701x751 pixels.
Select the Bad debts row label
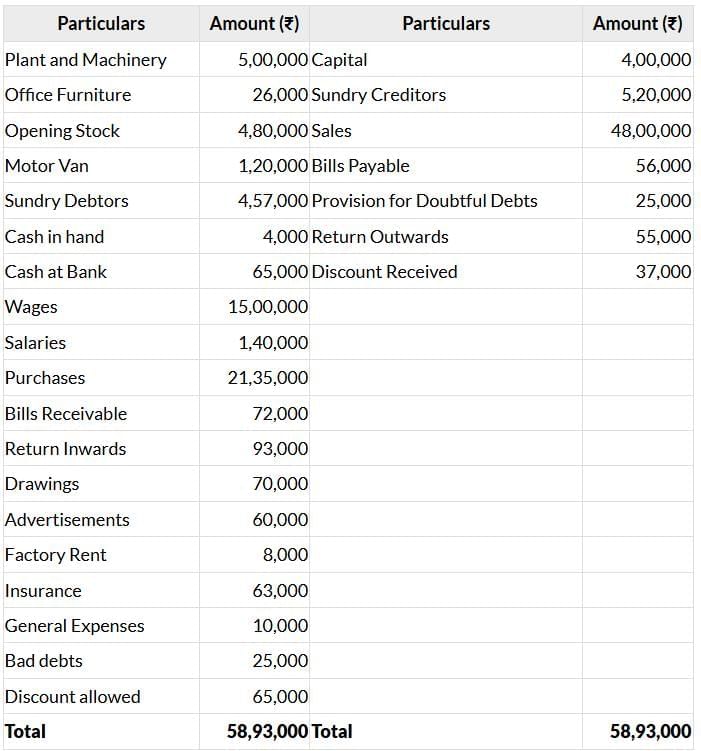(x=44, y=661)
